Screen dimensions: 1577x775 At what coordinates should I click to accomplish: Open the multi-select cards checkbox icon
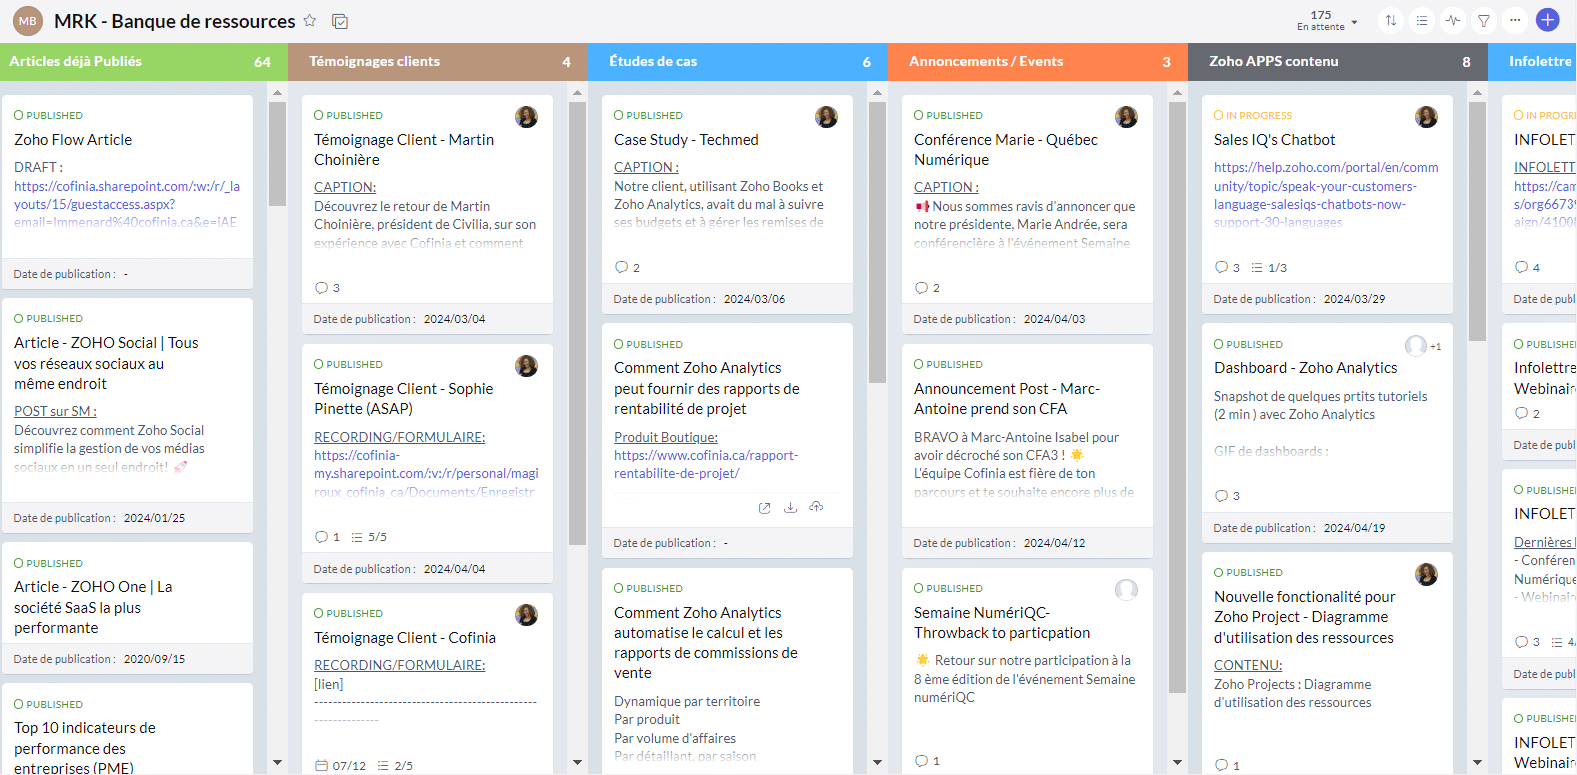(340, 21)
